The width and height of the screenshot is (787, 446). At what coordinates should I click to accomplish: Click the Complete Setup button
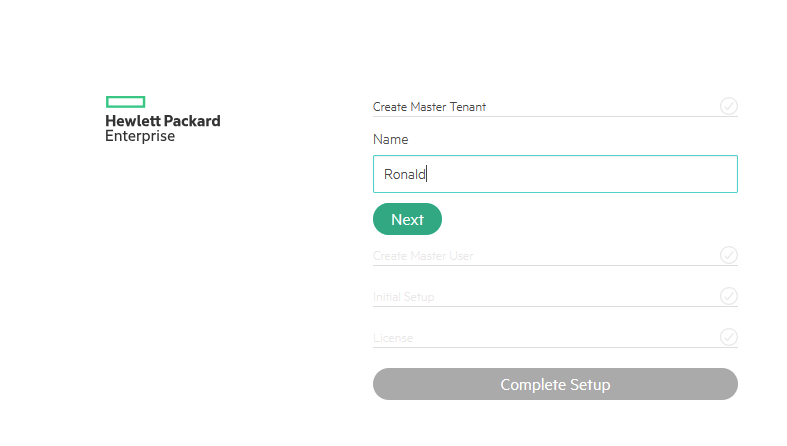555,384
